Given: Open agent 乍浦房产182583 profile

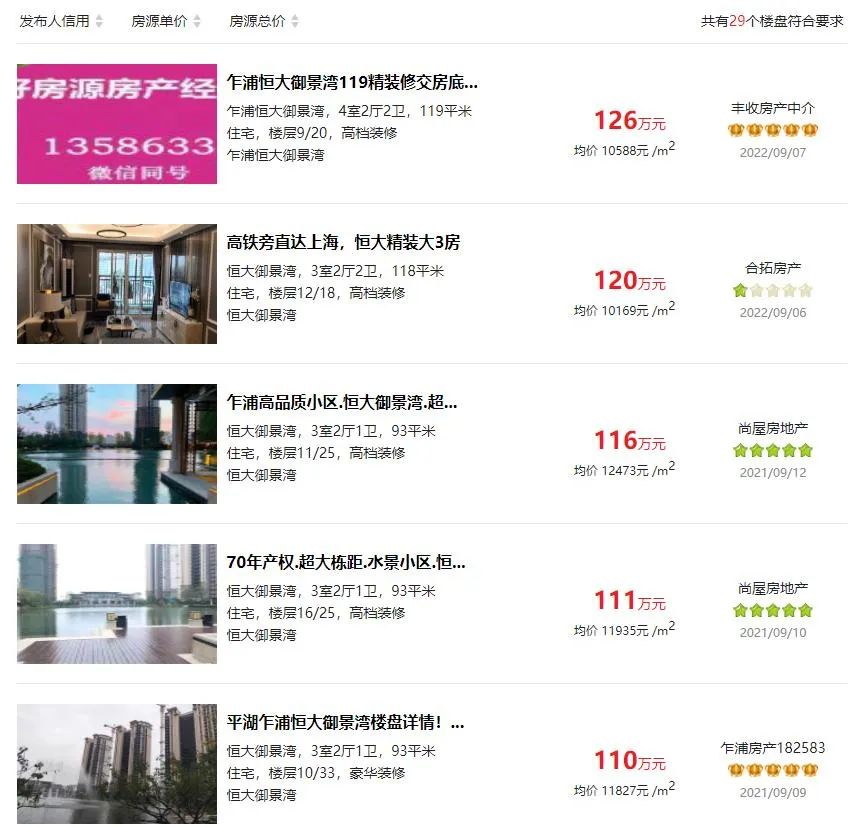Looking at the screenshot, I should (x=773, y=748).
